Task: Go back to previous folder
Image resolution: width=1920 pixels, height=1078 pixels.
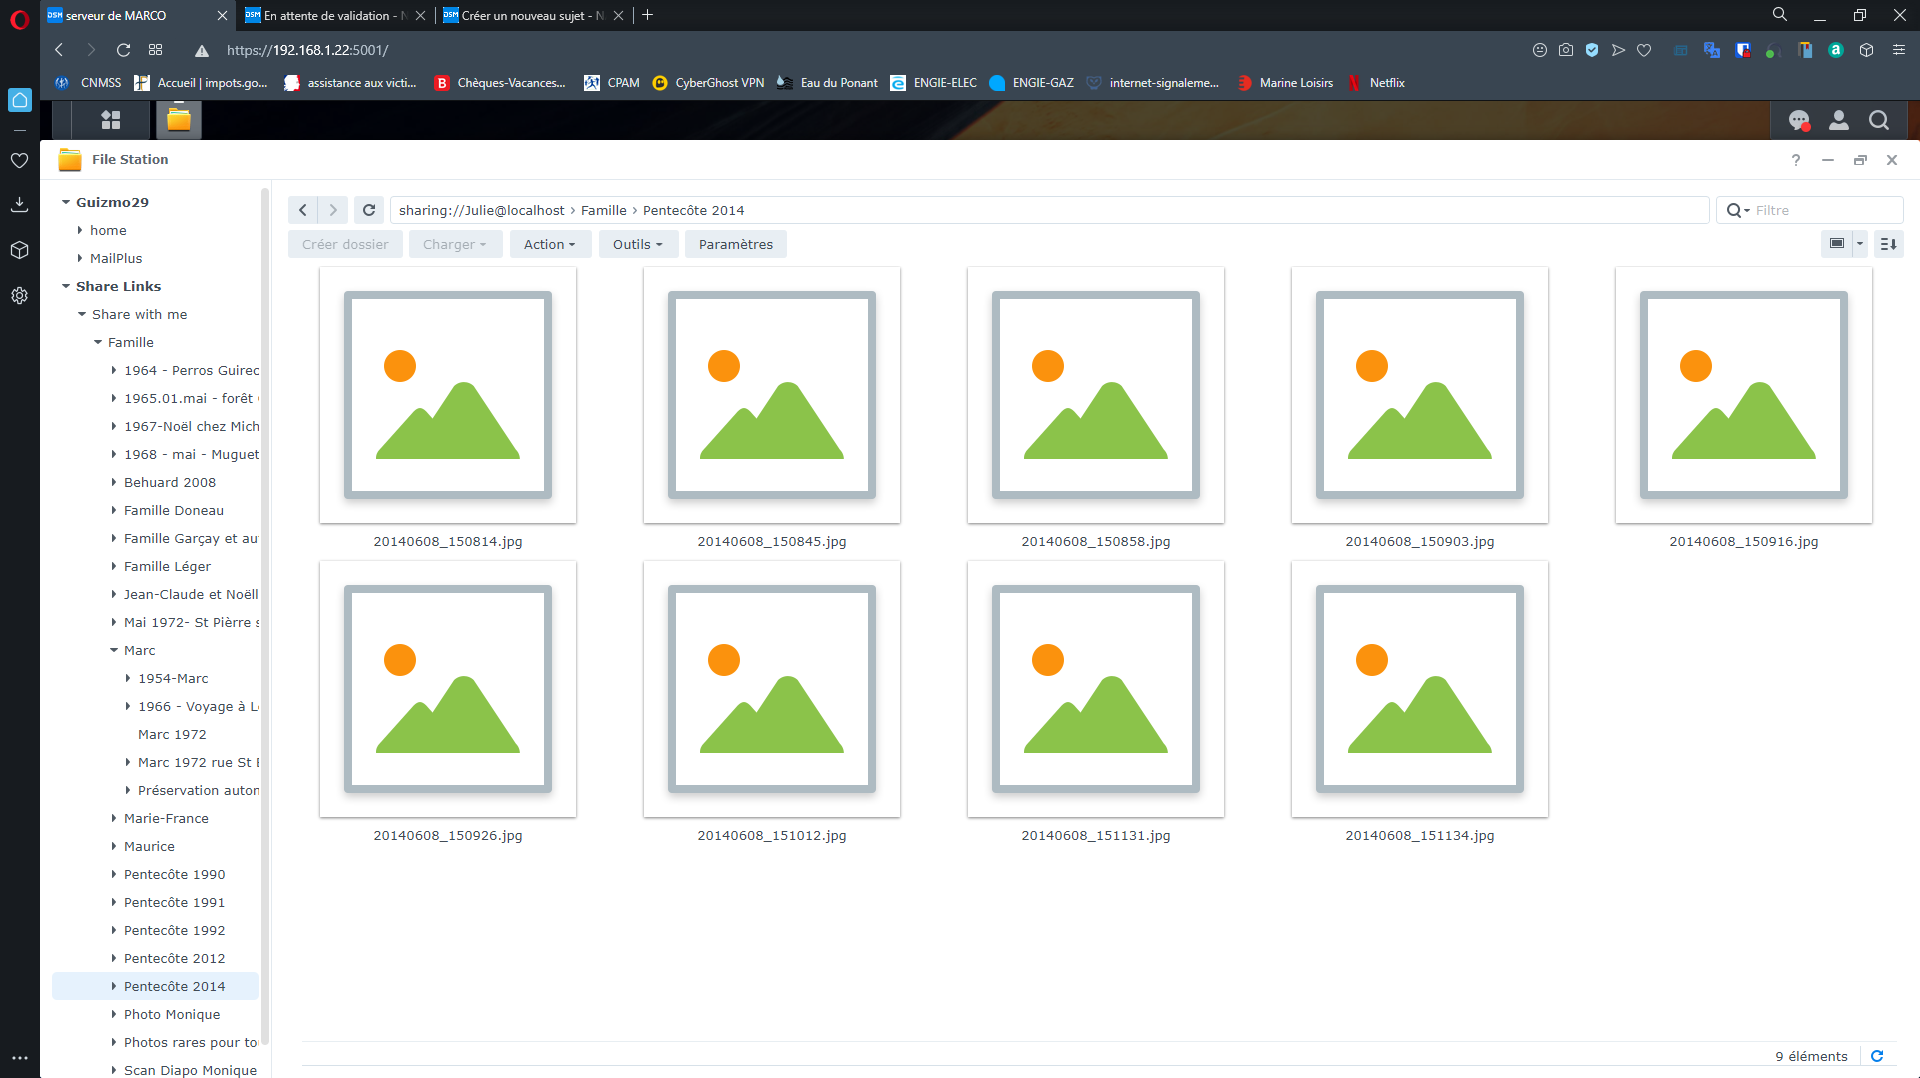Action: point(303,210)
